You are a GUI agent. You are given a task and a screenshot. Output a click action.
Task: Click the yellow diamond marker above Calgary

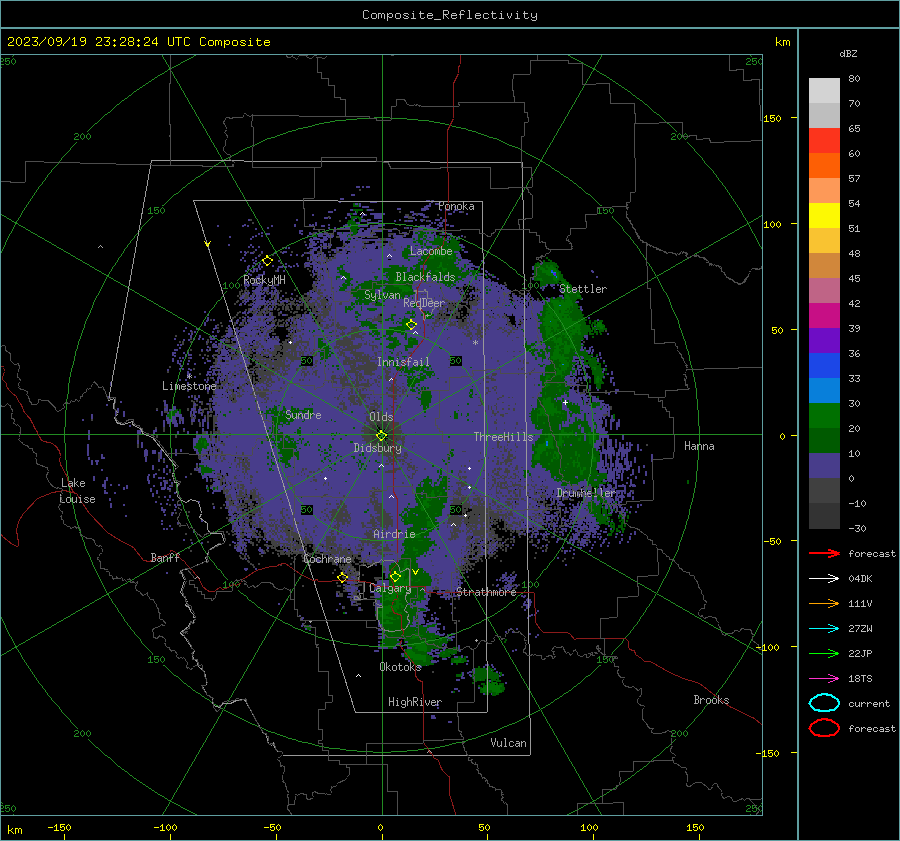[395, 576]
